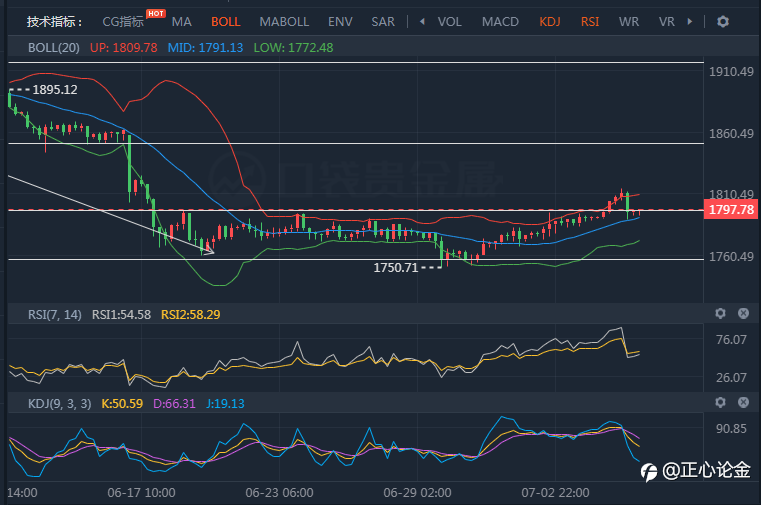Click the red HOT badge
The image size is (761, 505).
[156, 14]
